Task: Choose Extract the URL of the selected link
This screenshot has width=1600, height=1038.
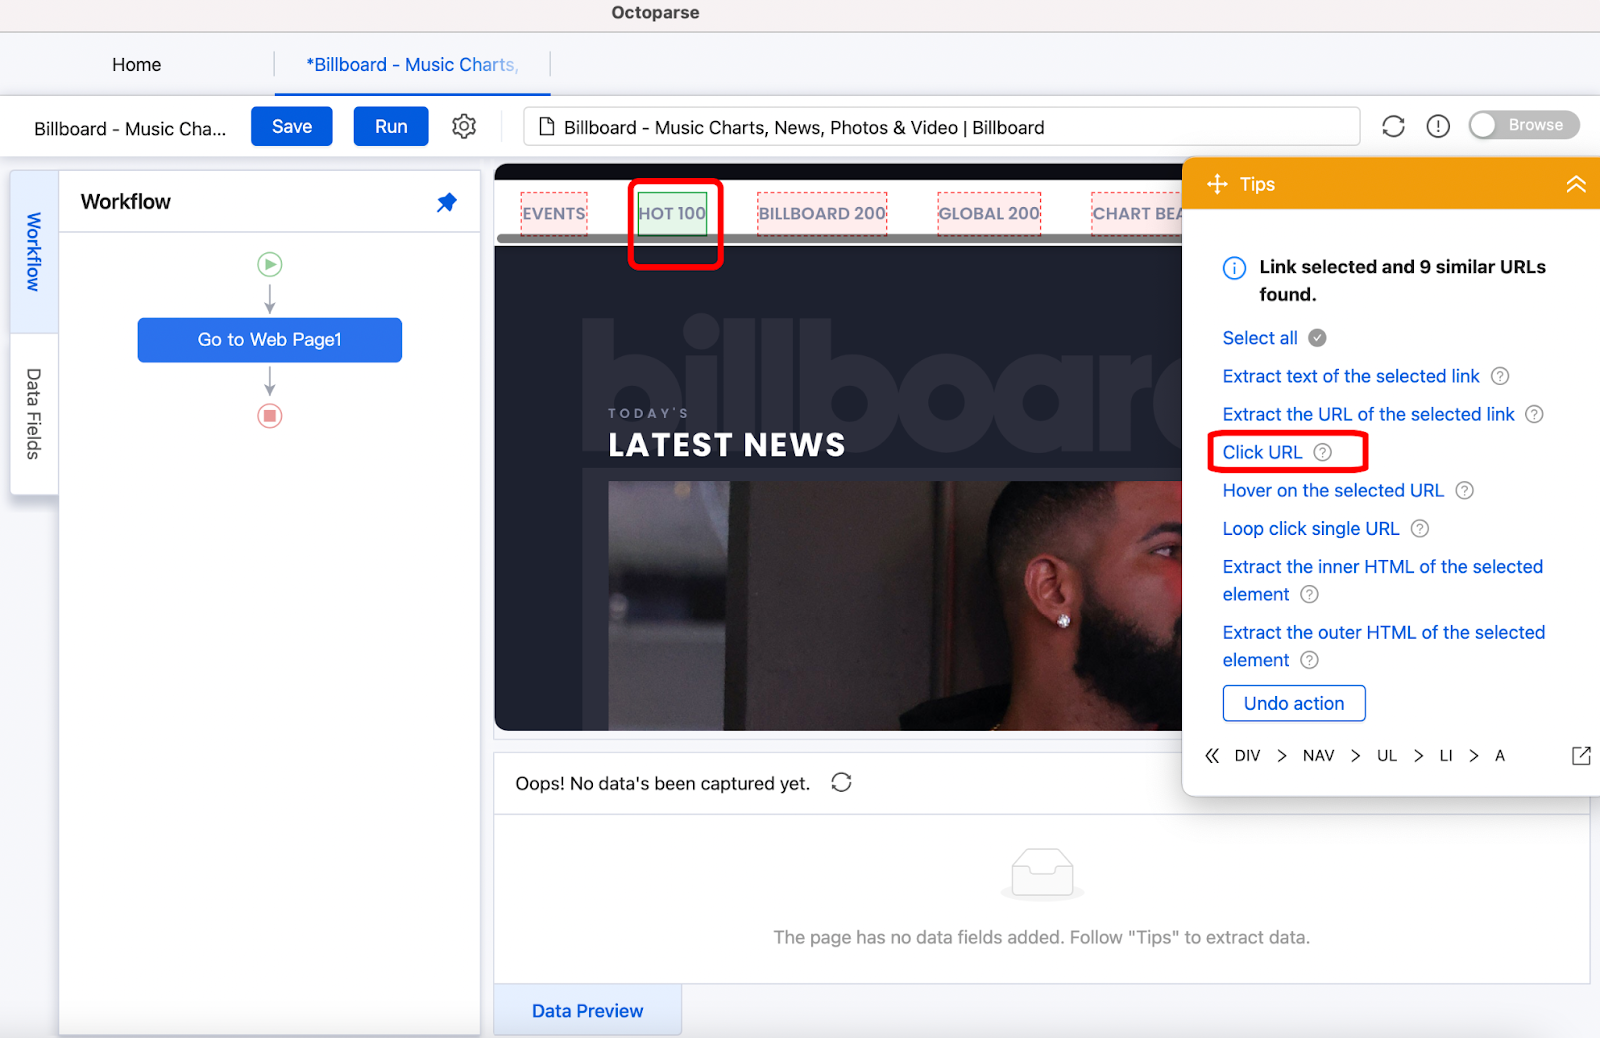Action: pyautogui.click(x=1368, y=414)
